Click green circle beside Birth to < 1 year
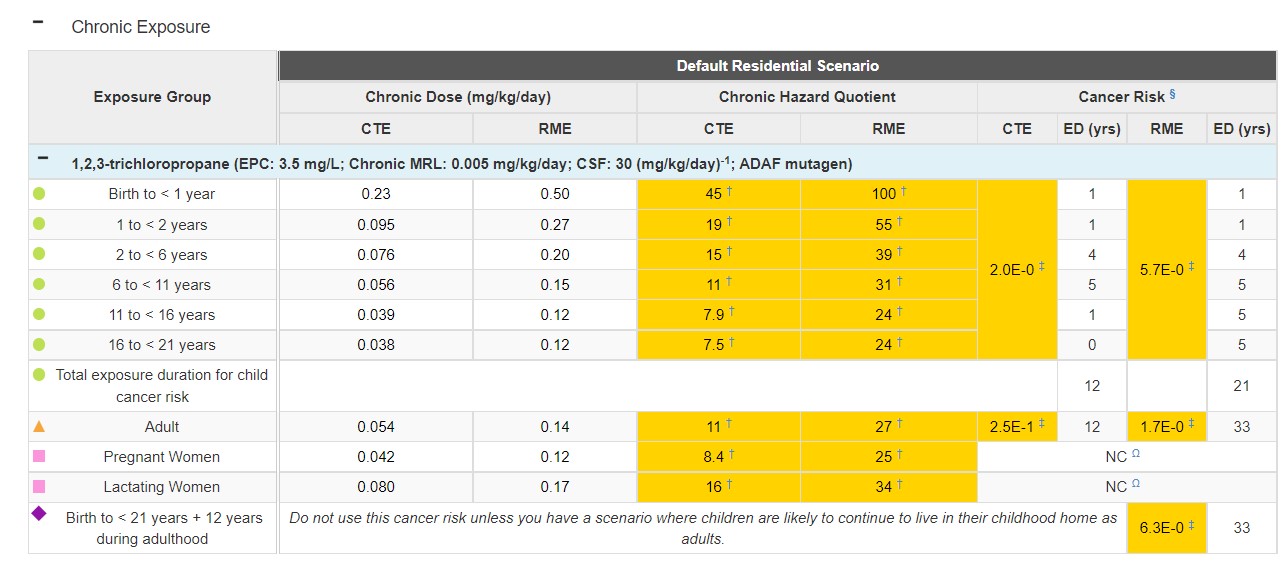 39,194
